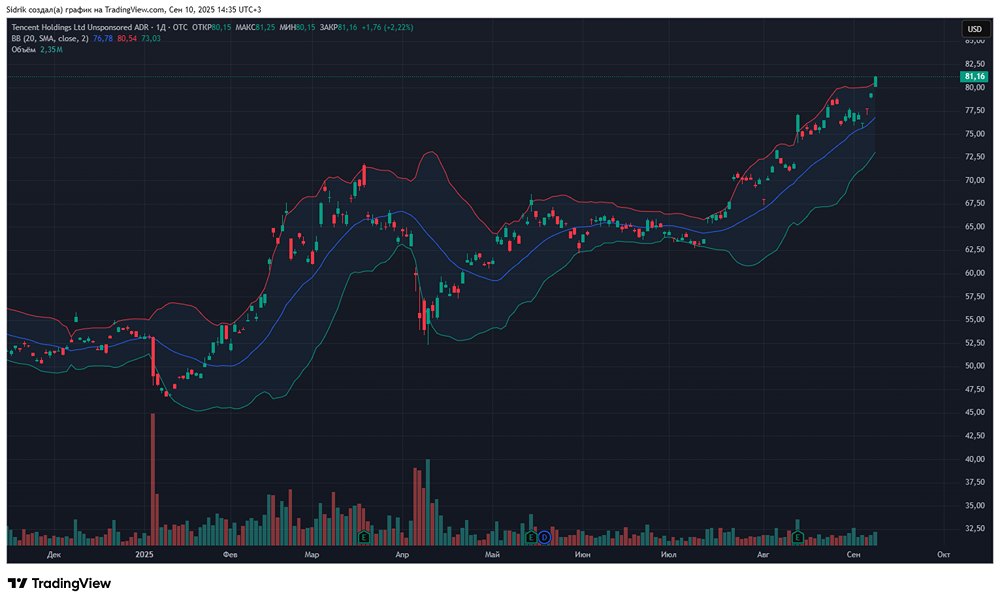Screen dimensions: 1000x603
Task: Select the BB (20, SMA, close, 2) indicator legend
Action: [50, 38]
